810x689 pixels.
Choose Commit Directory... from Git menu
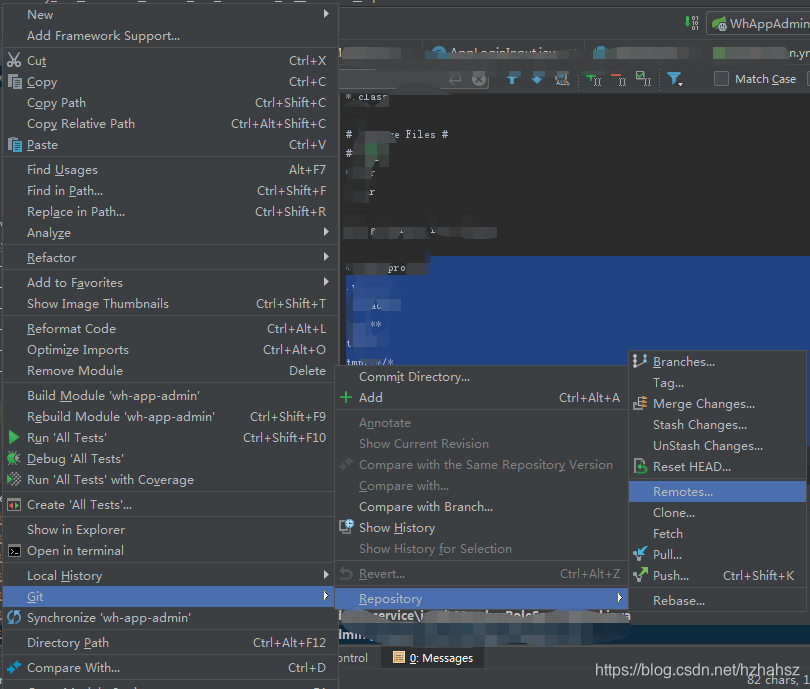pos(481,377)
